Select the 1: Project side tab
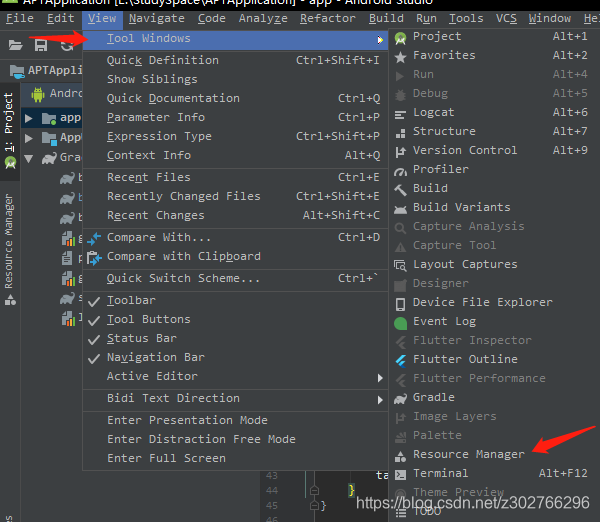Image resolution: width=600 pixels, height=522 pixels. 9,131
